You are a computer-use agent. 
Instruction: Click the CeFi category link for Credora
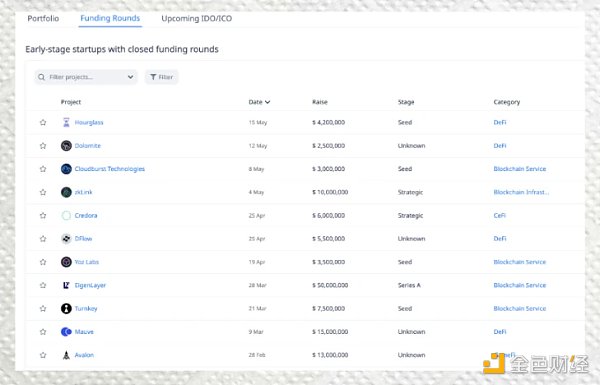(x=499, y=215)
